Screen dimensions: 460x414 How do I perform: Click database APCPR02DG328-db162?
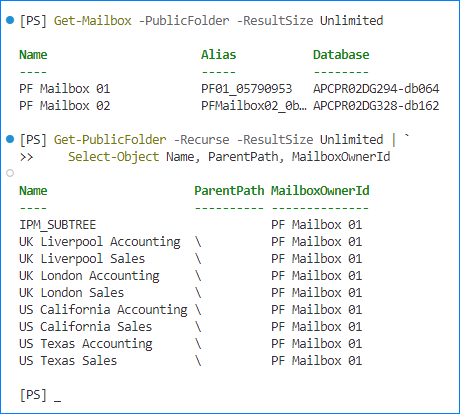click(376, 106)
